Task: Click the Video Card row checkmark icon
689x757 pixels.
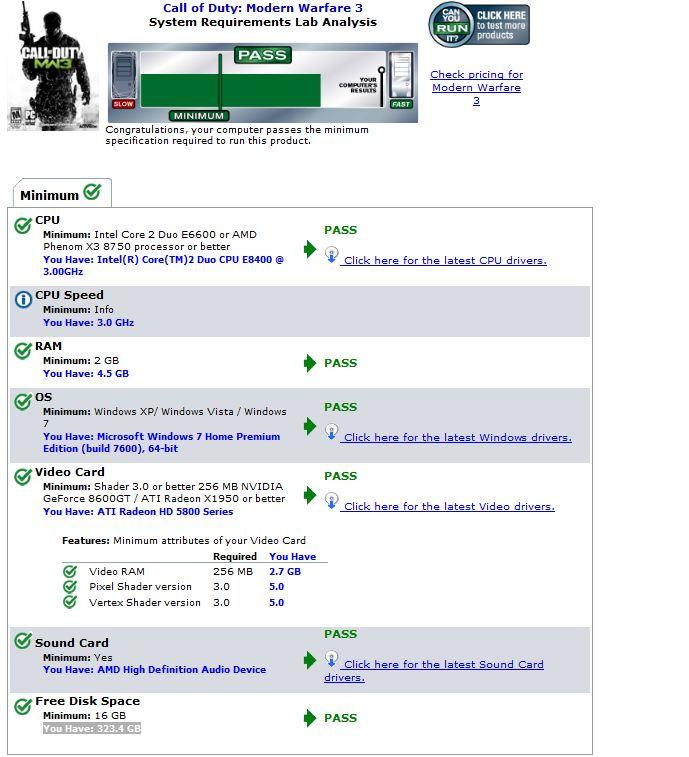Action: [23, 477]
